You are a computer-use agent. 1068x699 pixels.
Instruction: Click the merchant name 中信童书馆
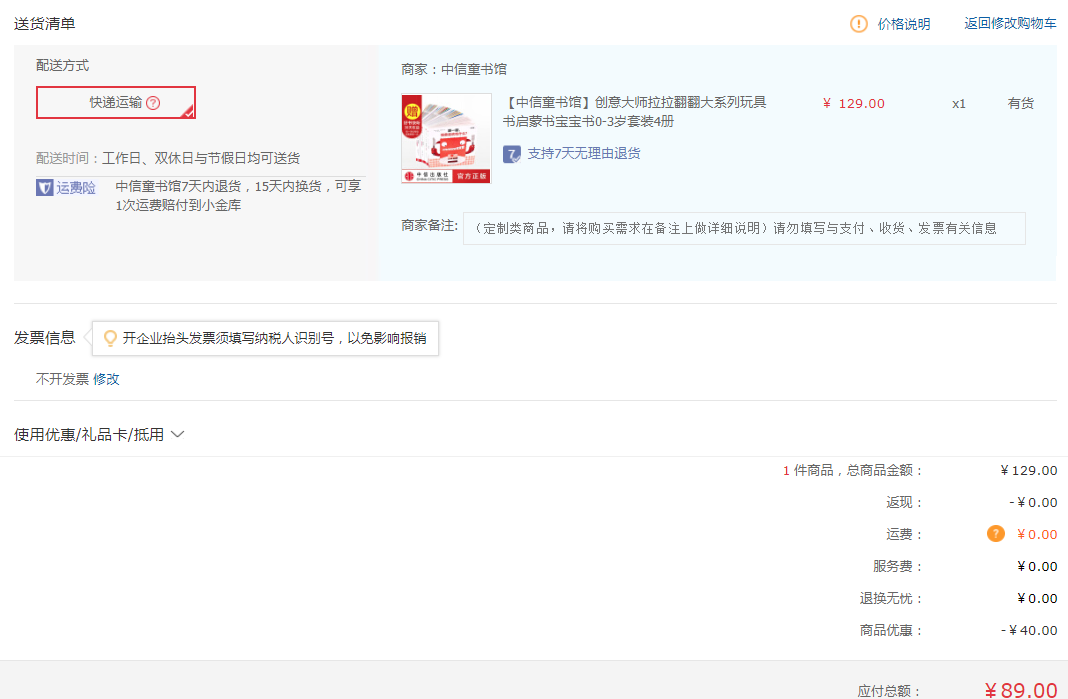tap(474, 69)
